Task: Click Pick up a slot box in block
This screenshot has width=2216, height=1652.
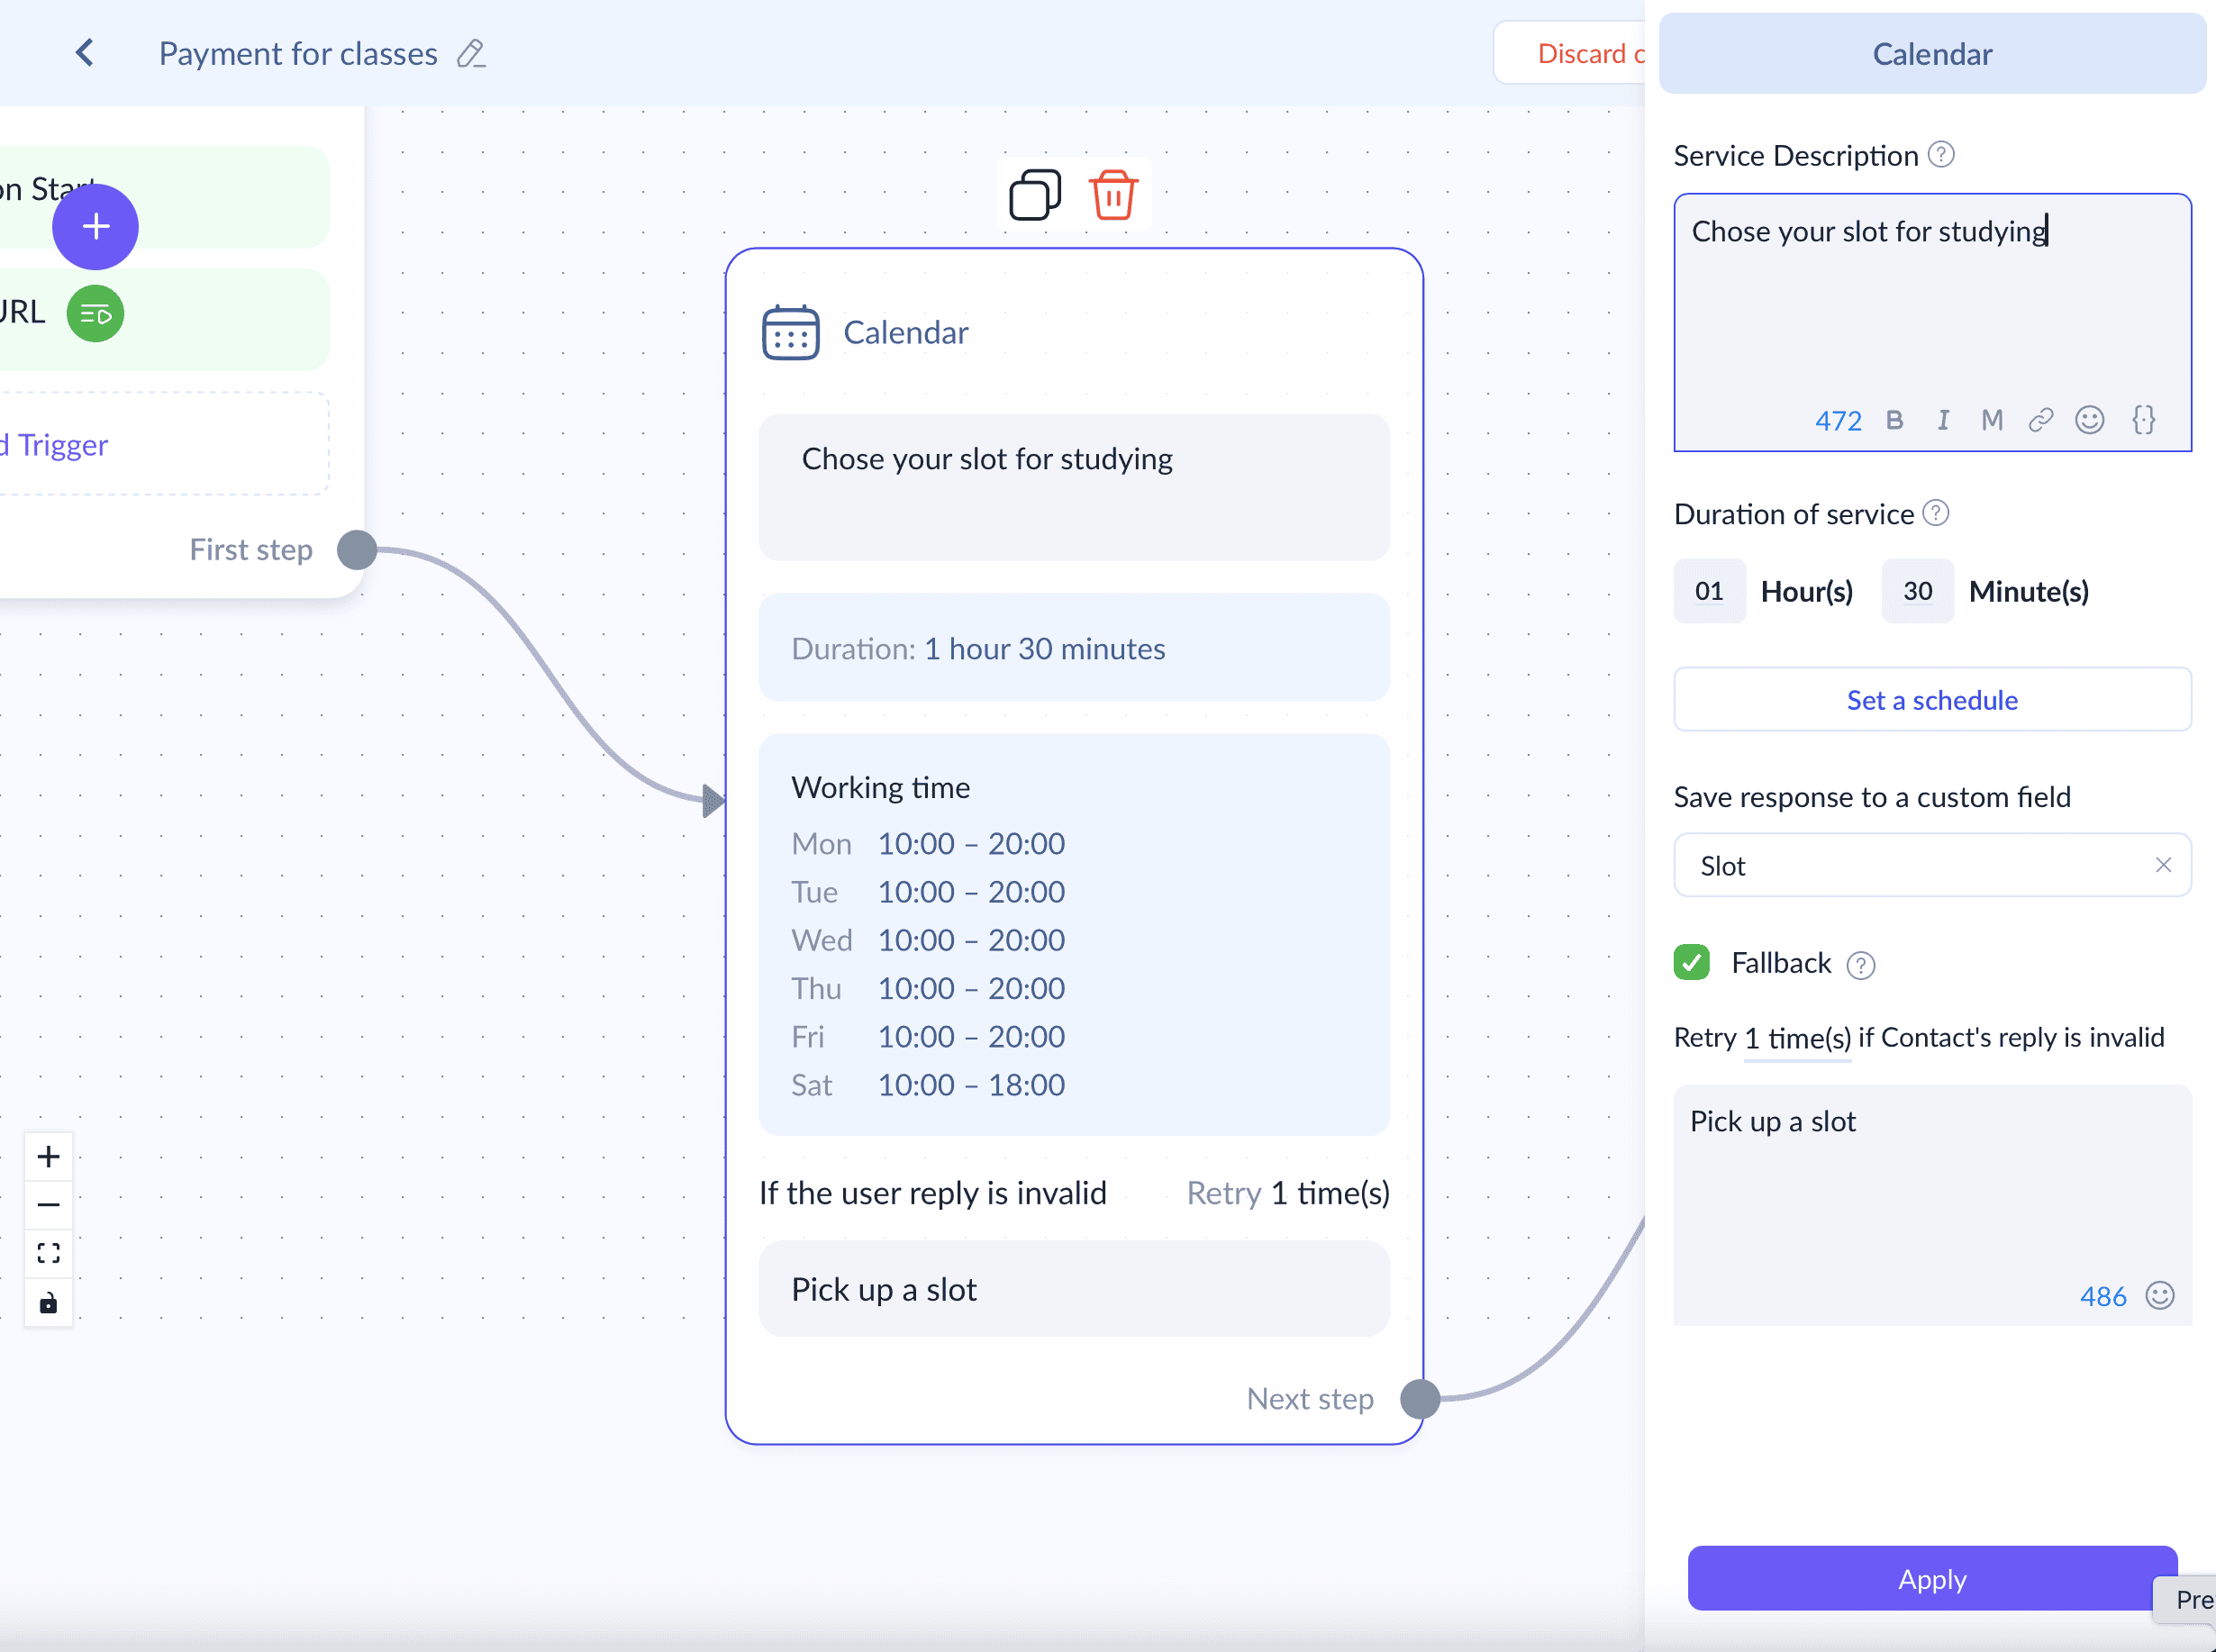Action: (x=1074, y=1289)
